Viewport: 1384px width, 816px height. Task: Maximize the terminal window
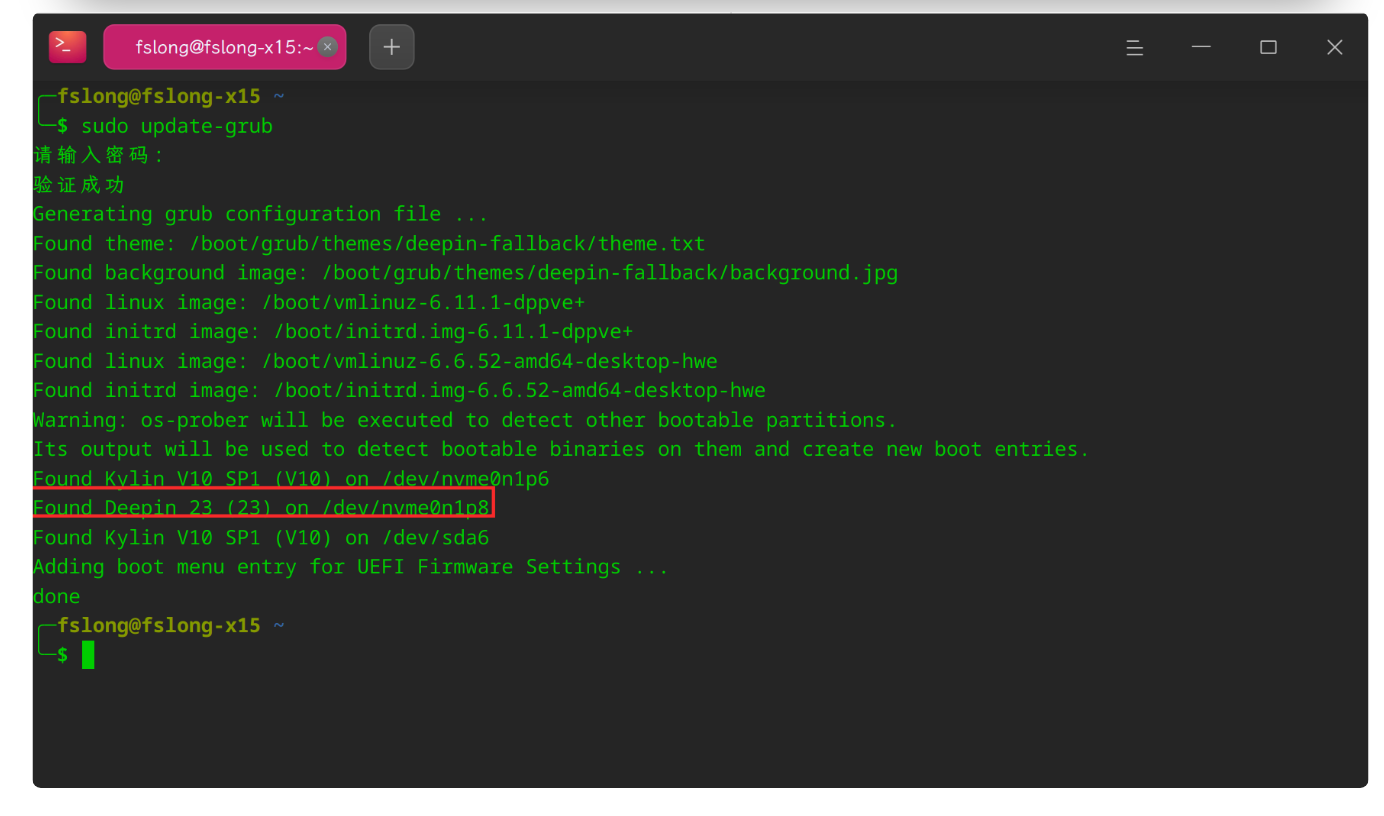(1268, 47)
